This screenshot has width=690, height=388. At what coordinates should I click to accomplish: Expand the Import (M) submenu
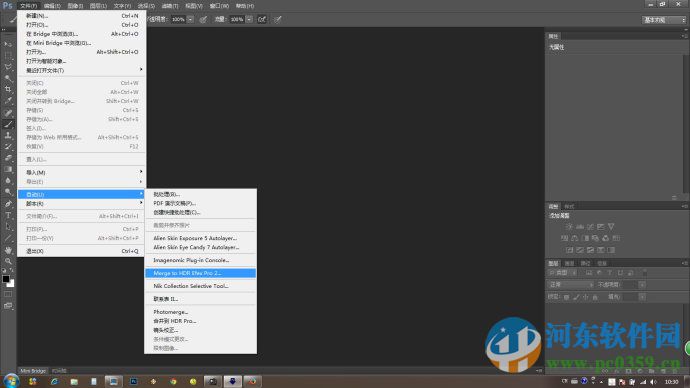click(x=81, y=172)
